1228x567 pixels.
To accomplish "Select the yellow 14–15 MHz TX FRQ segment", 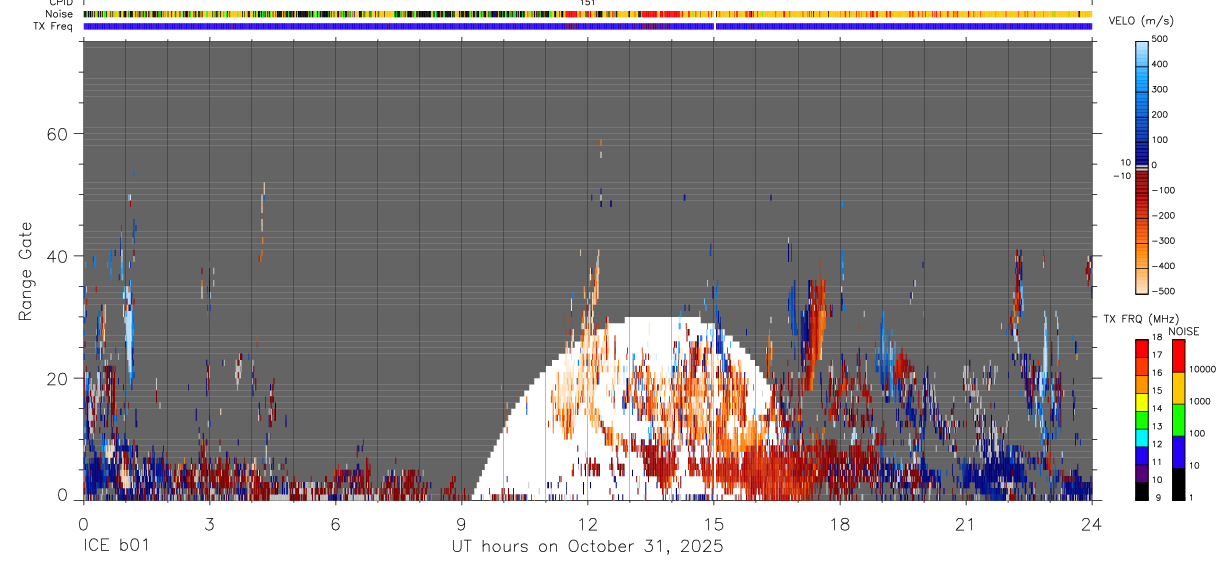I will 1142,402.
